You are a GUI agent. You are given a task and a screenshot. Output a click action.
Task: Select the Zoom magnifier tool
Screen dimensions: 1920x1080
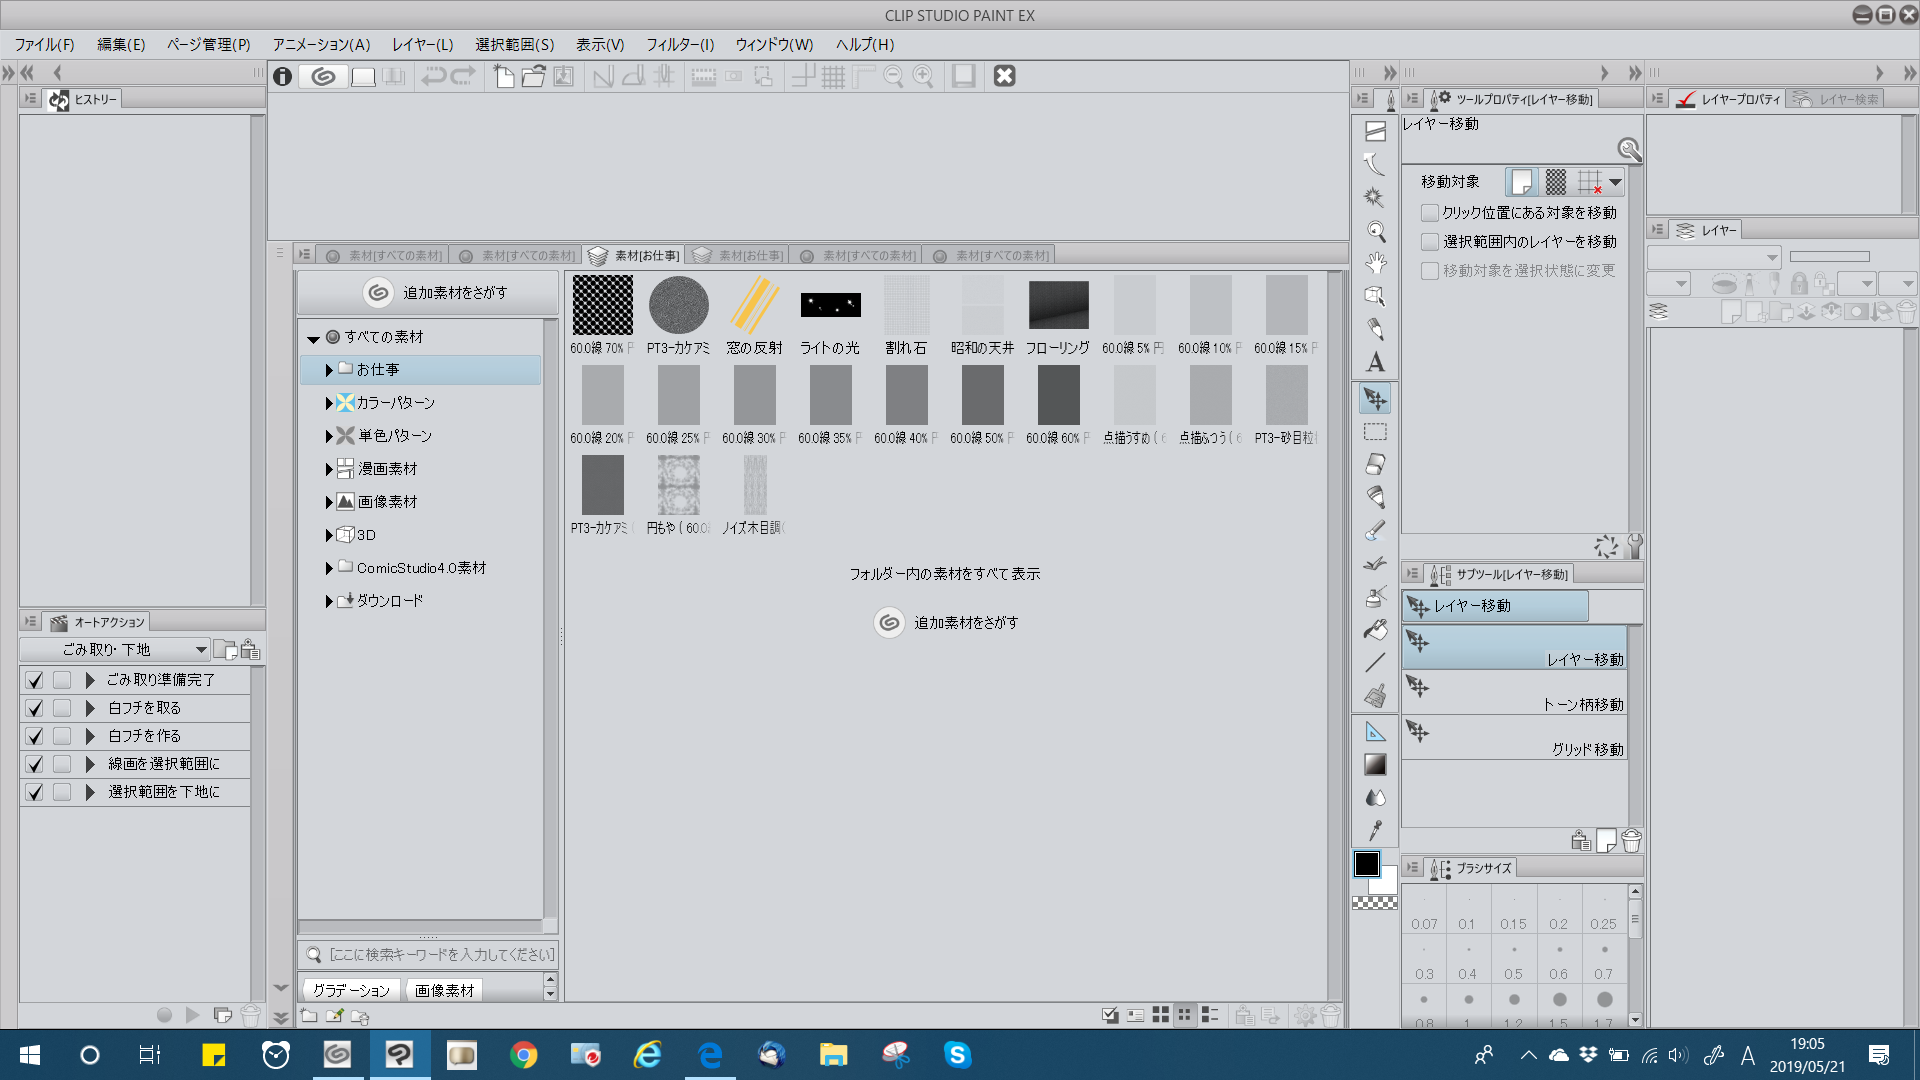(1376, 231)
